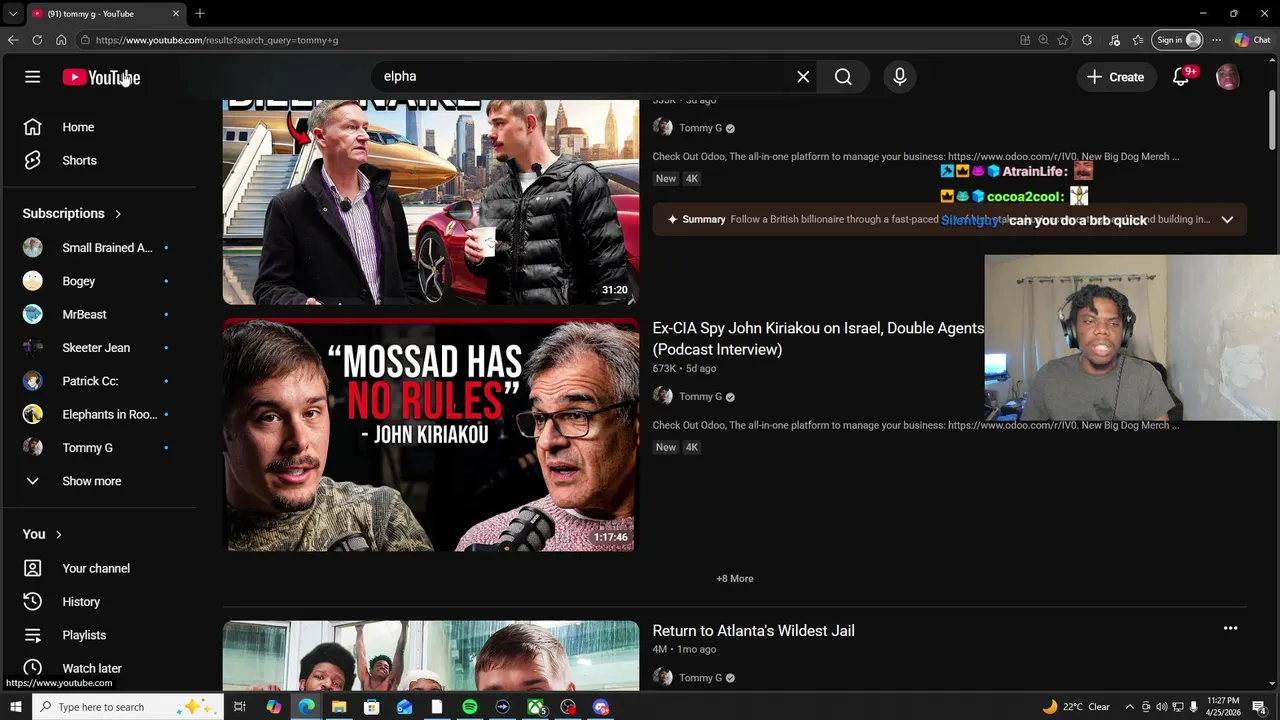Open a new browser tab with plus
The width and height of the screenshot is (1280, 720).
[200, 13]
